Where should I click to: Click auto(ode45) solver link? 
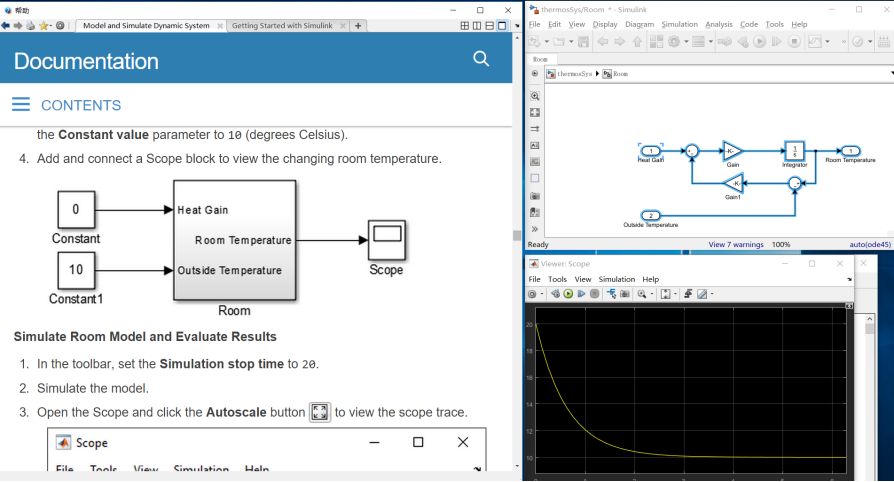[x=870, y=245]
